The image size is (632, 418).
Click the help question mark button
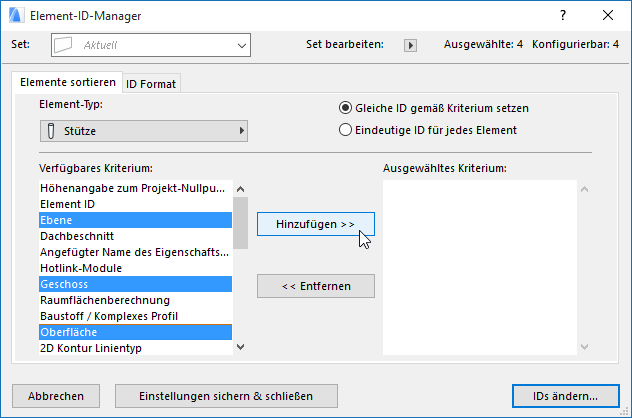click(564, 15)
